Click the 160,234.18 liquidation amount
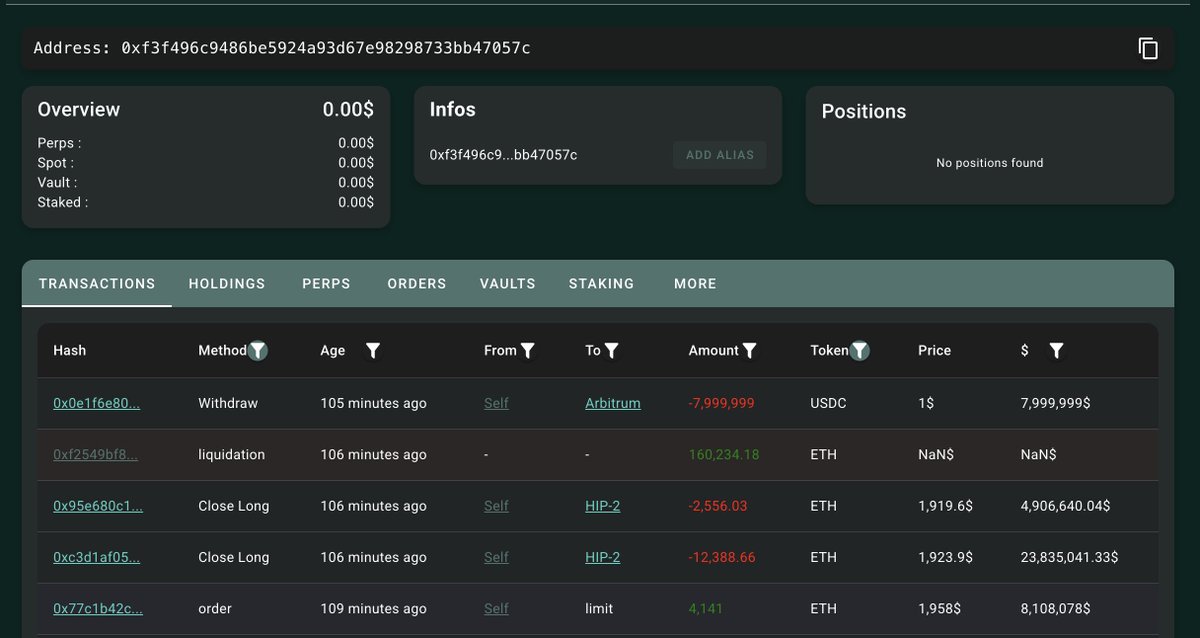Image resolution: width=1200 pixels, height=638 pixels. tap(724, 454)
